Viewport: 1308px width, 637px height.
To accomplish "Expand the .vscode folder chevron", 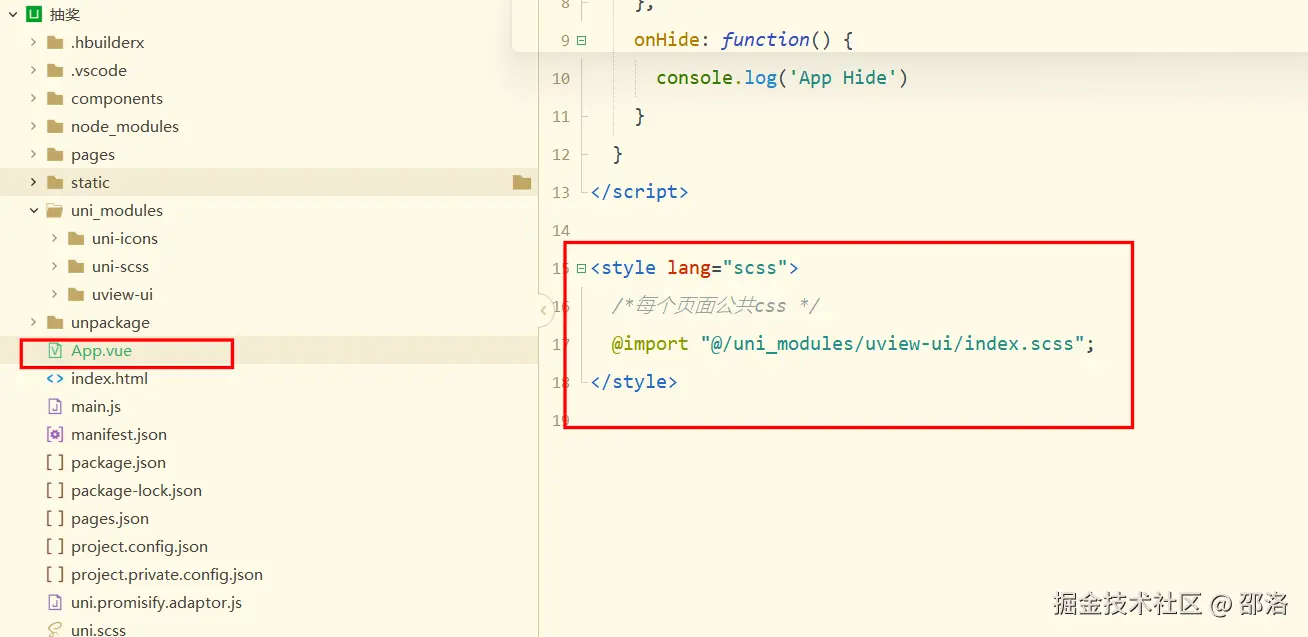I will (x=33, y=71).
